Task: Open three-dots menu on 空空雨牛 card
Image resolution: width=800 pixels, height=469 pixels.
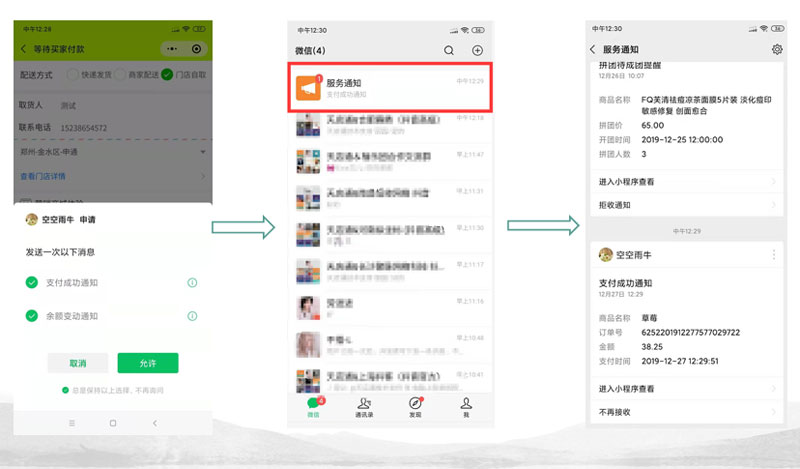Action: 774,254
